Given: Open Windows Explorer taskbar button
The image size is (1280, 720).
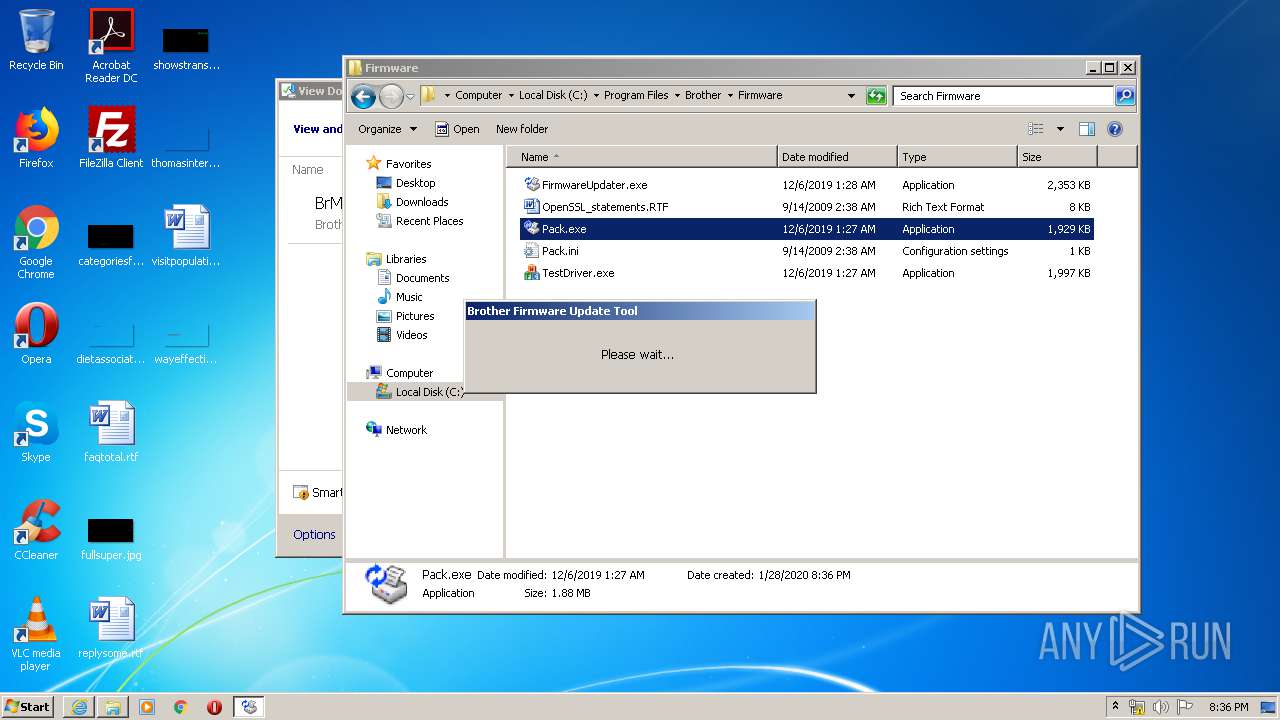Looking at the screenshot, I should tap(113, 706).
